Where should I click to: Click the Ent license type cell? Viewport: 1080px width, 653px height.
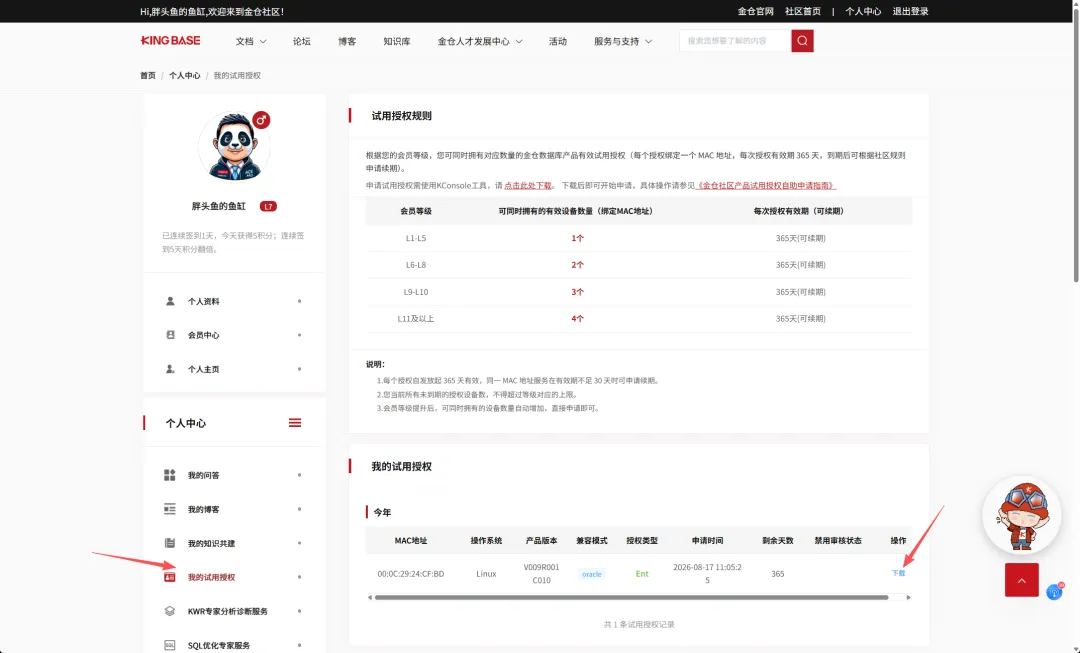coord(642,574)
